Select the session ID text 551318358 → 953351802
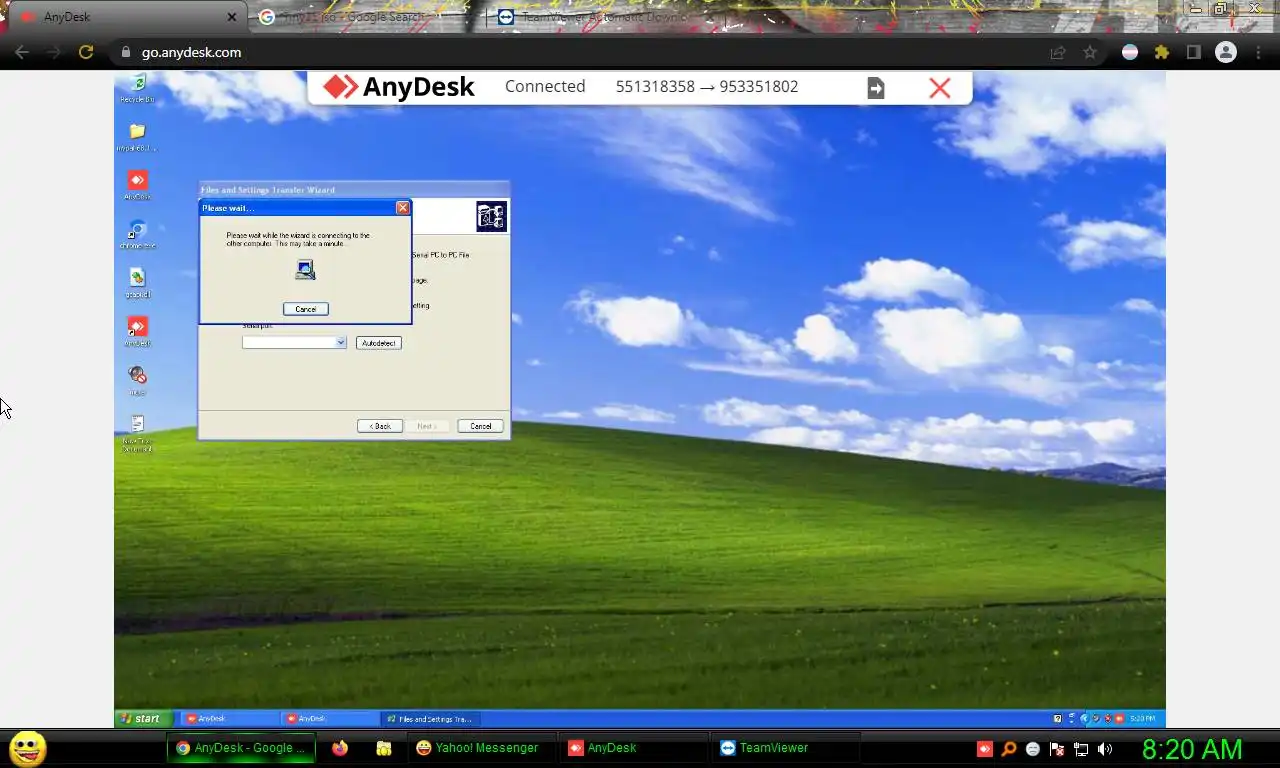 click(706, 86)
